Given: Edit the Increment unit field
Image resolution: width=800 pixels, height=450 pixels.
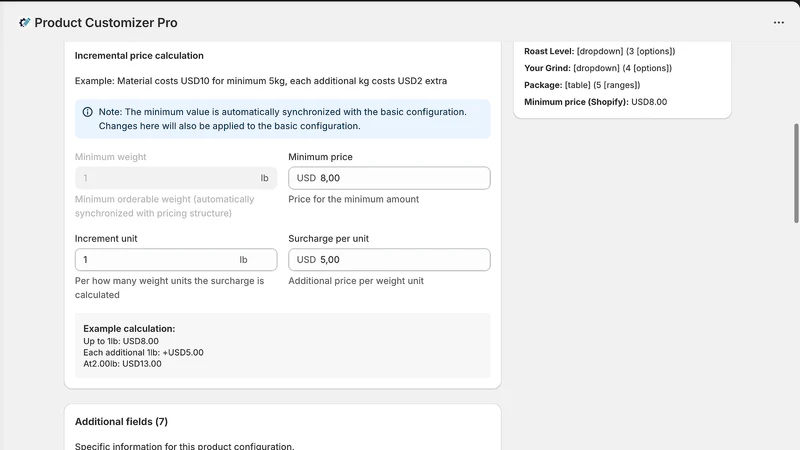Looking at the screenshot, I should 176,260.
